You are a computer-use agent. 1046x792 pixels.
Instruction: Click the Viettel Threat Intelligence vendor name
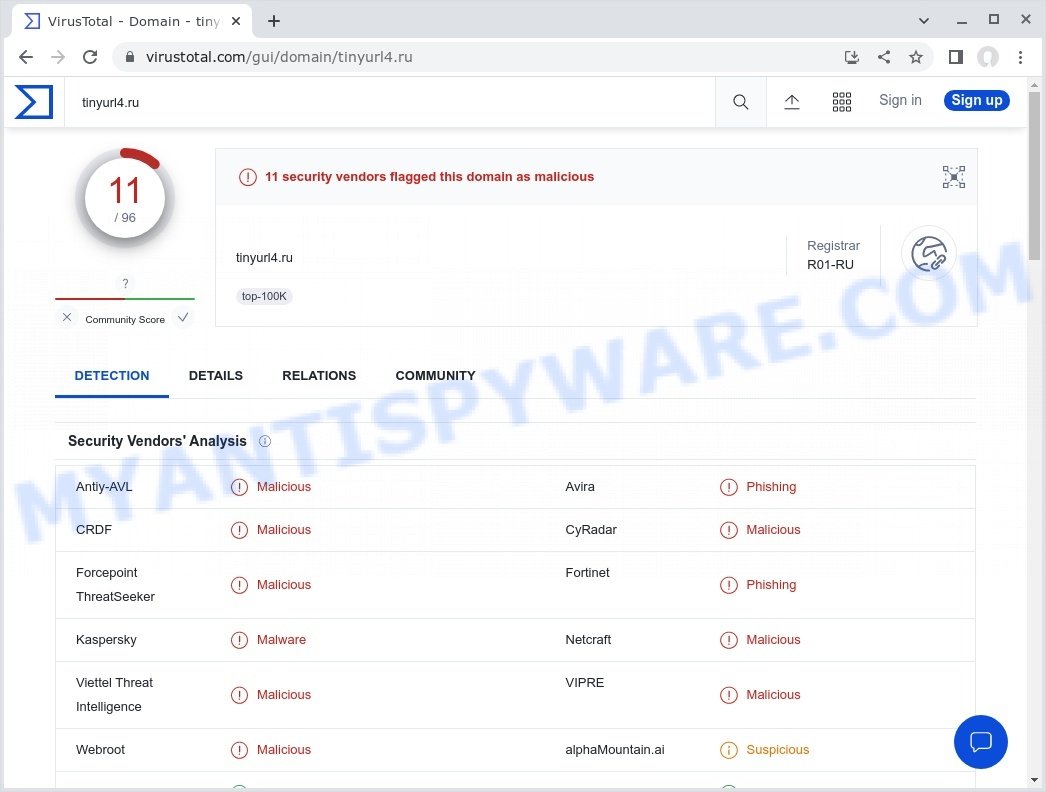click(x=114, y=695)
